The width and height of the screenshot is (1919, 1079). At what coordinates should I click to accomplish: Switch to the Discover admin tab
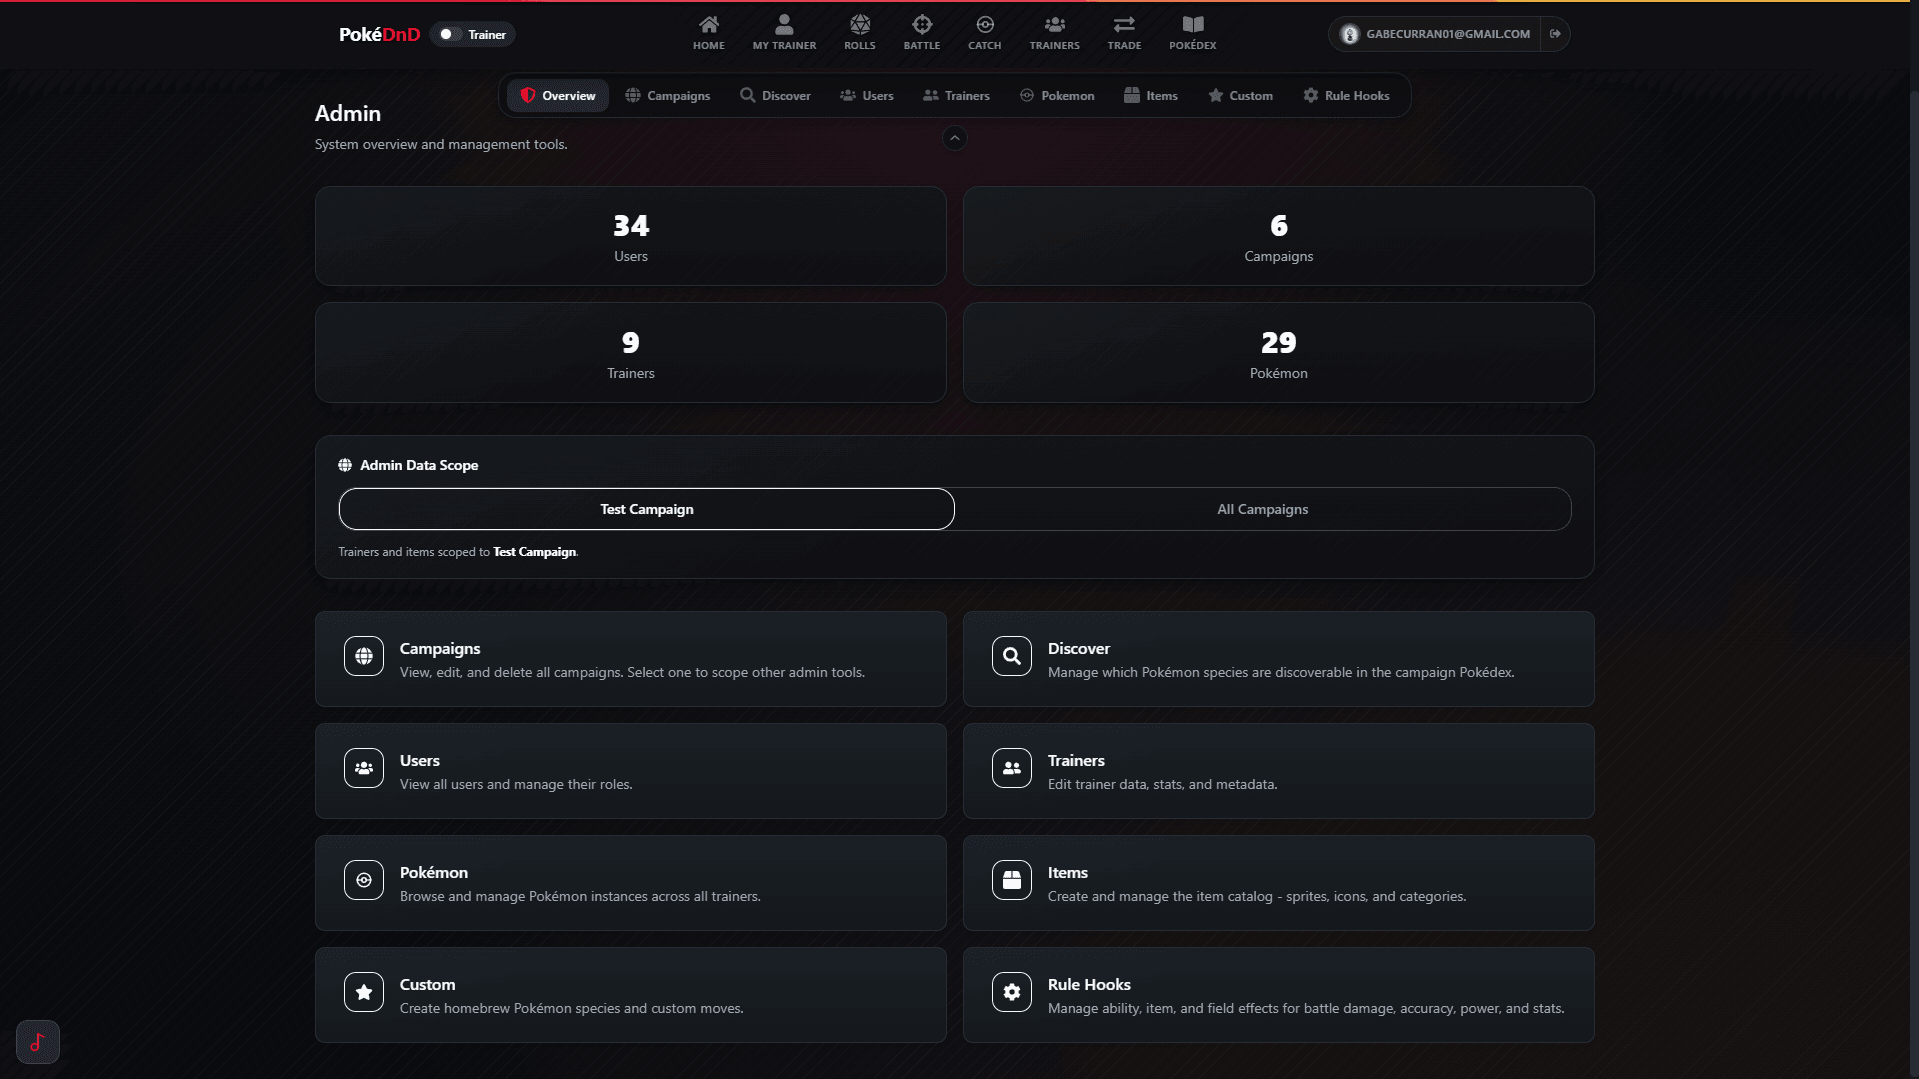click(x=775, y=96)
